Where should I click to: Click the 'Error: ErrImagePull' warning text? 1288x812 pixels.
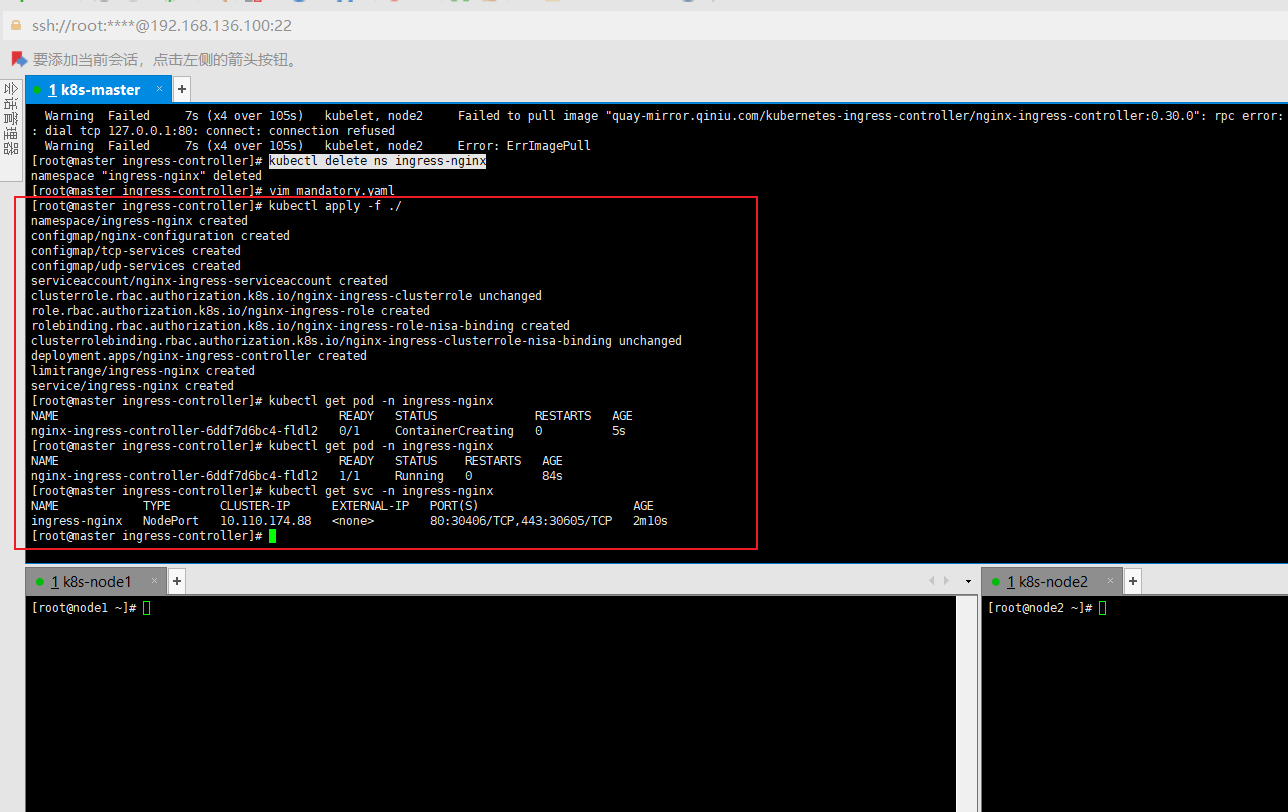click(524, 146)
